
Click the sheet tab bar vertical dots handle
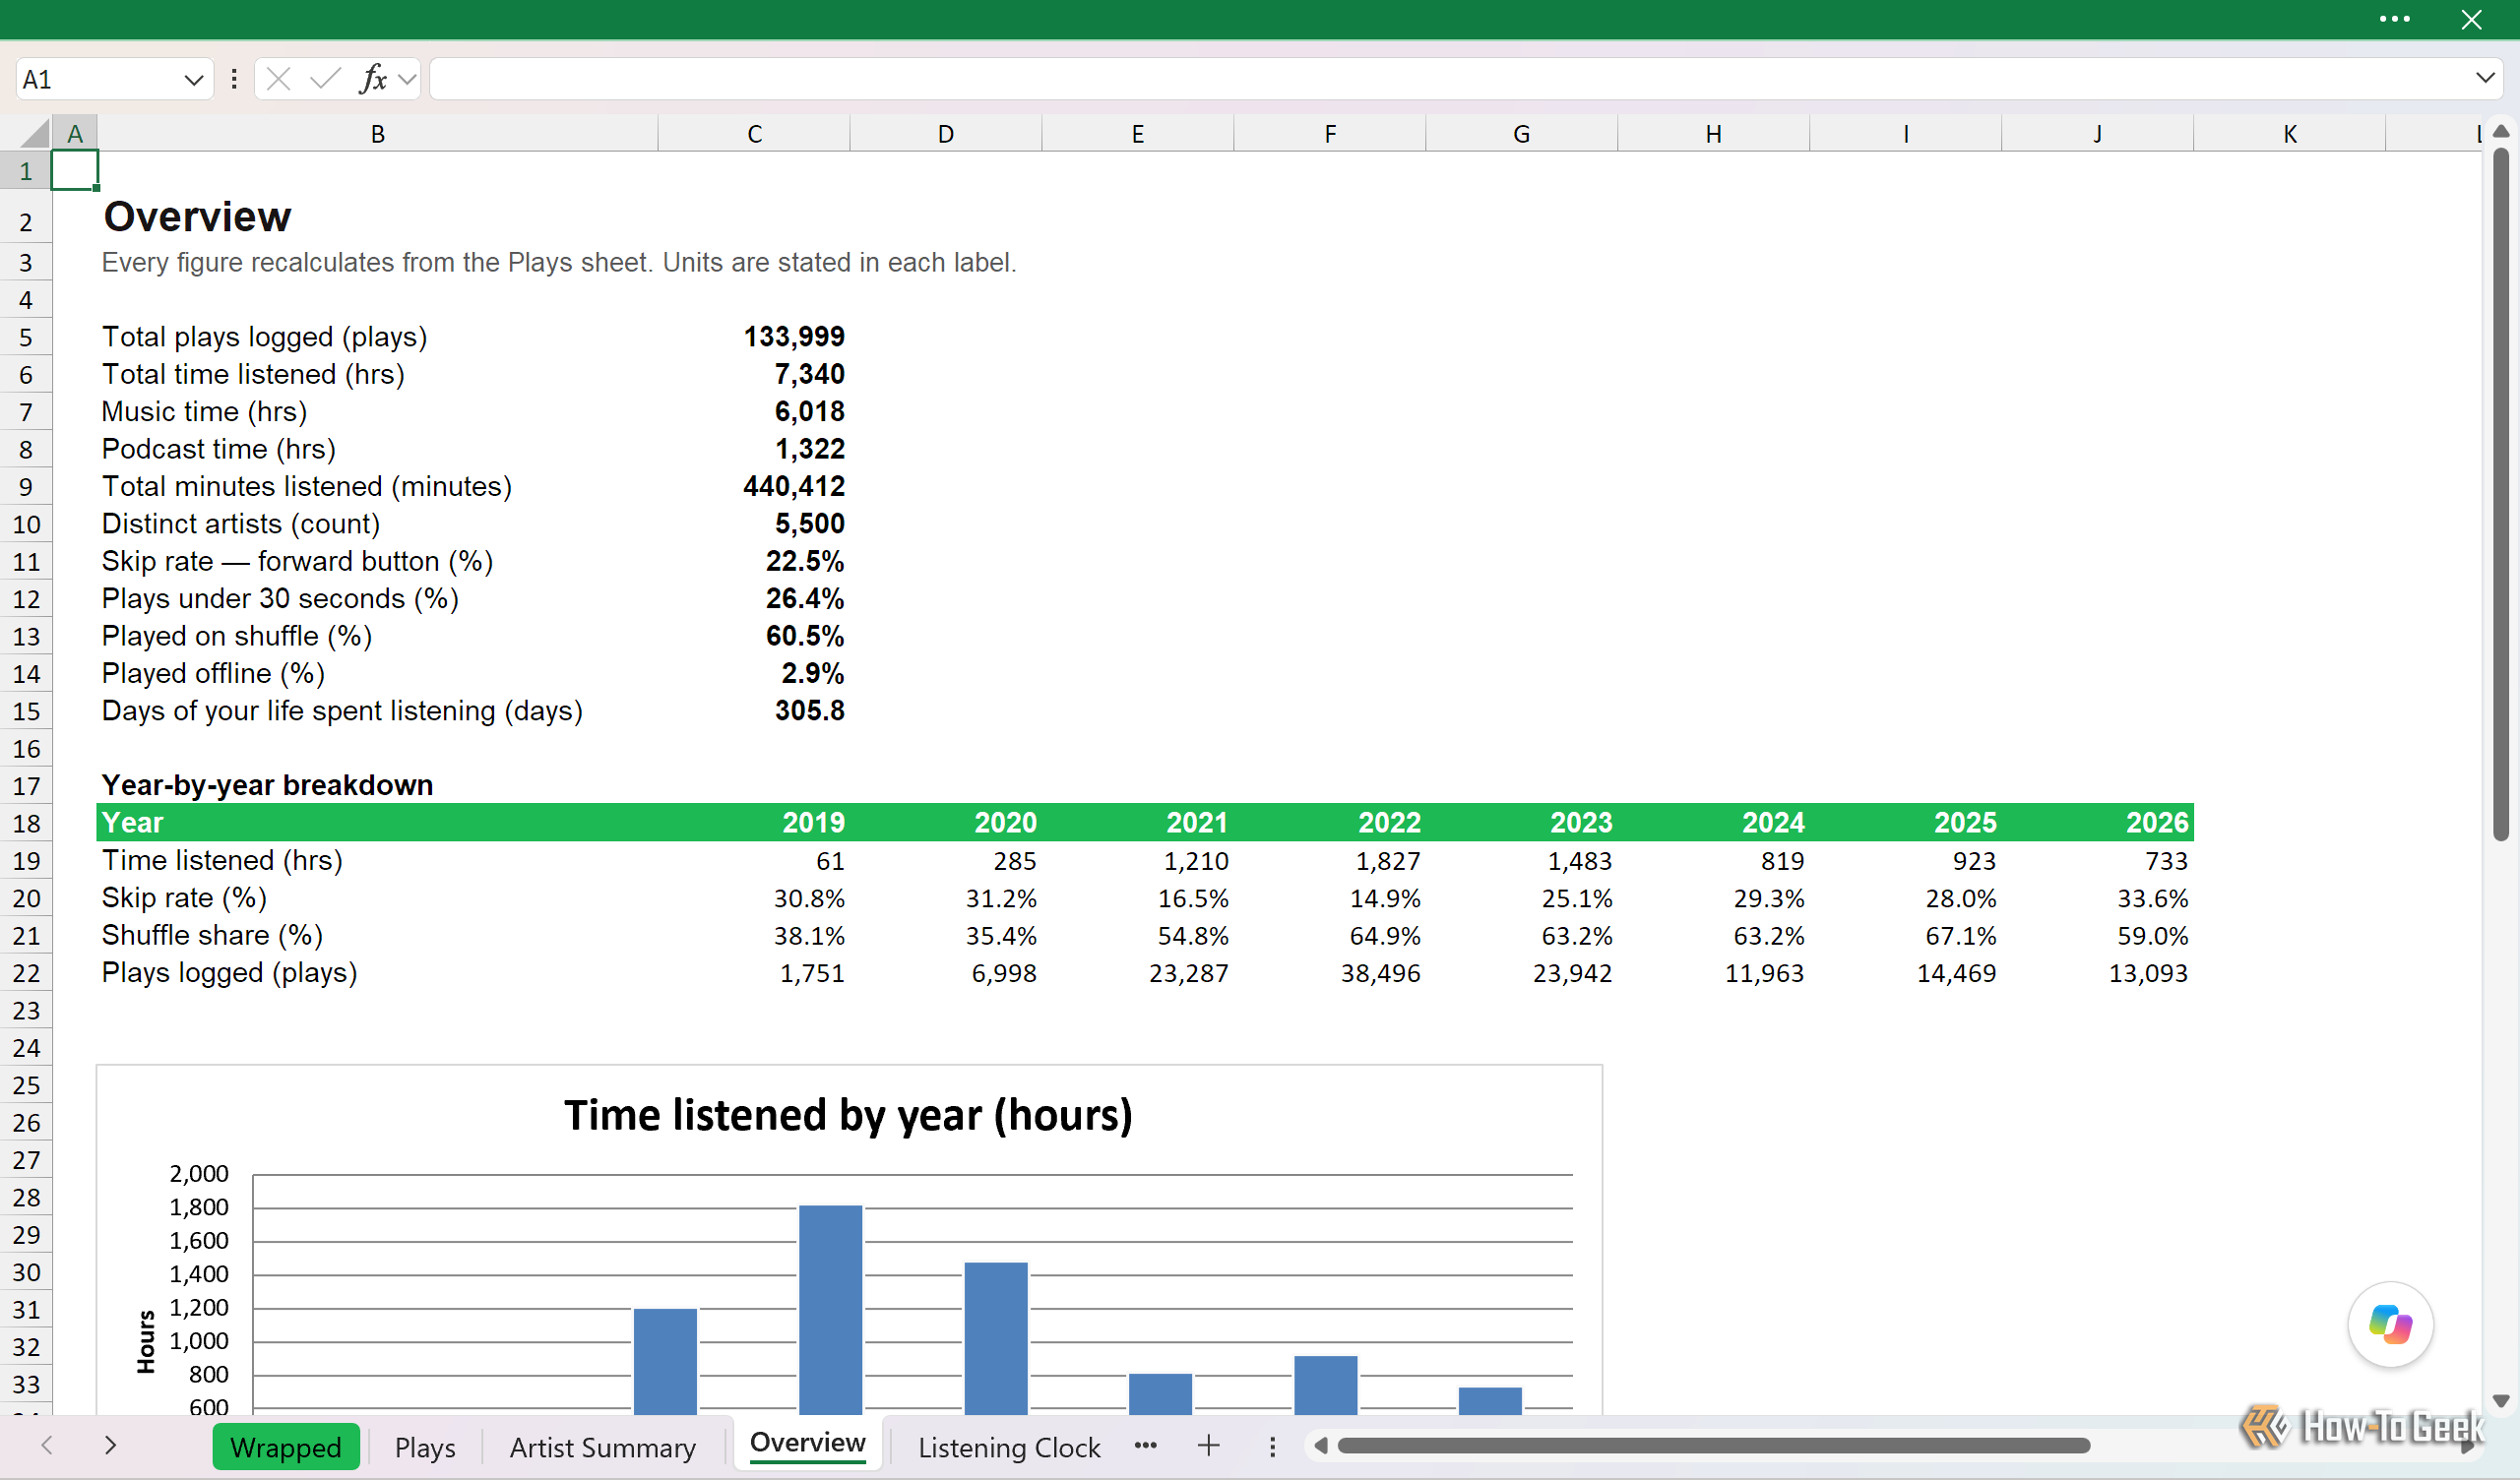pos(1272,1446)
